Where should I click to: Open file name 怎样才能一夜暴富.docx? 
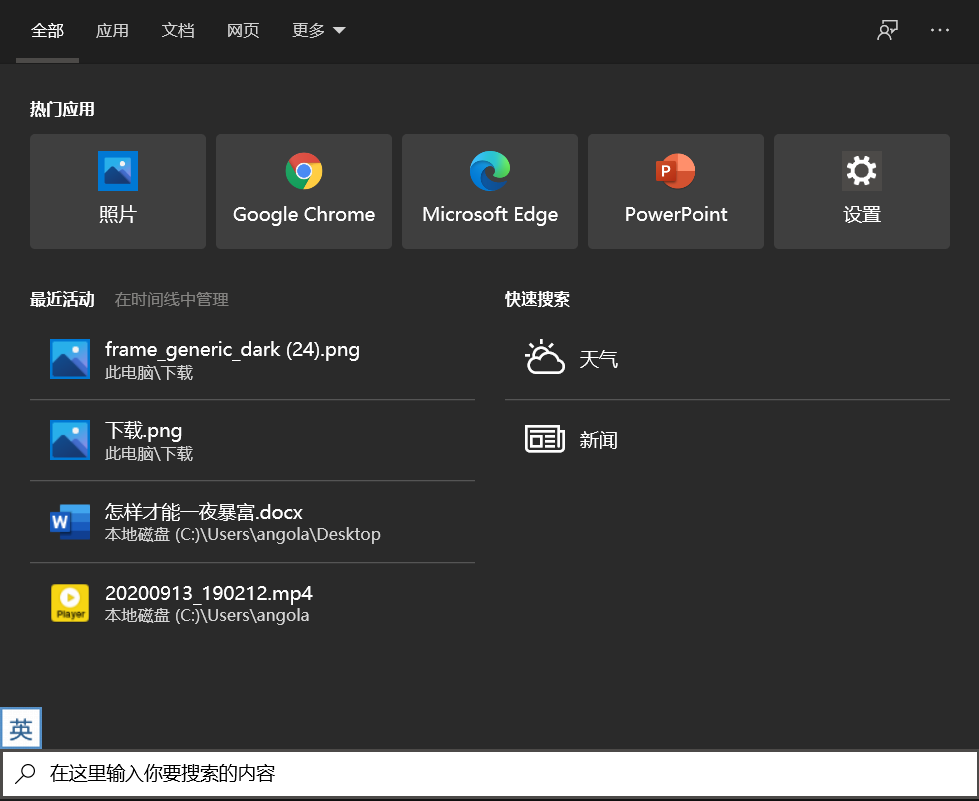tap(204, 512)
